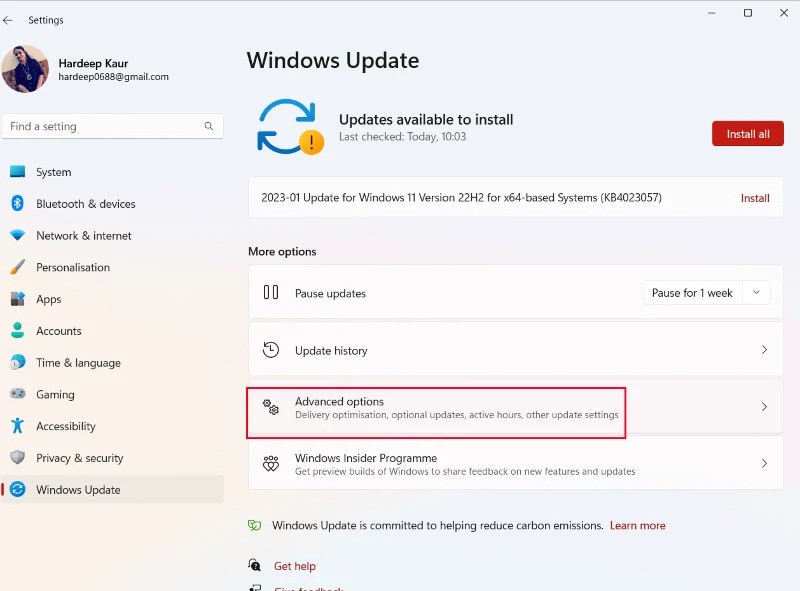
Task: Click Pause for 1 week
Action: pyautogui.click(x=692, y=293)
